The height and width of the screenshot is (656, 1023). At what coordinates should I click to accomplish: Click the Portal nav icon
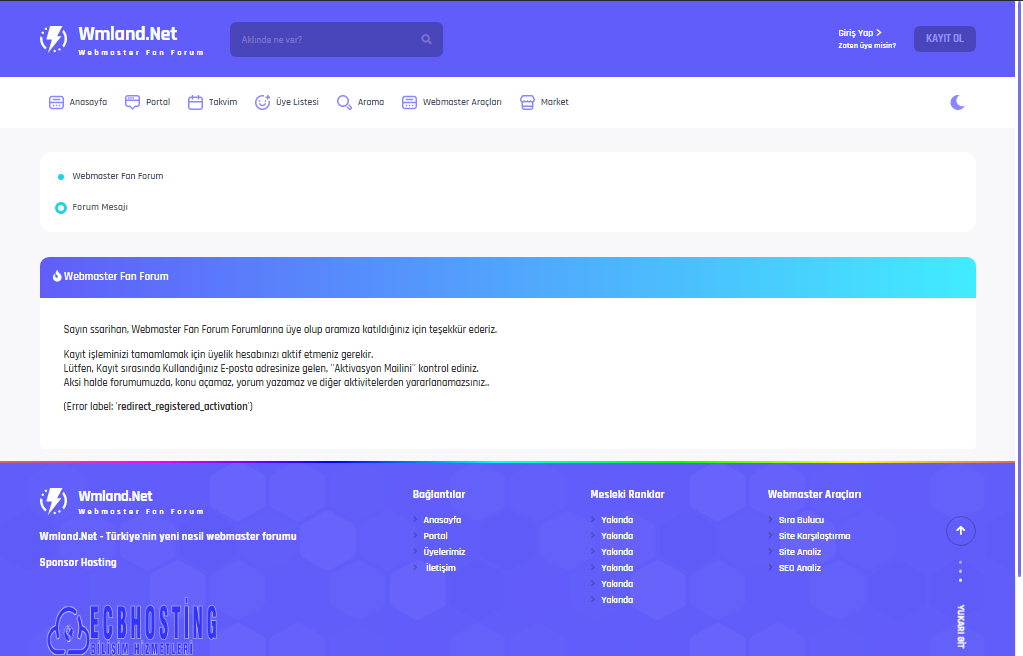tap(132, 102)
